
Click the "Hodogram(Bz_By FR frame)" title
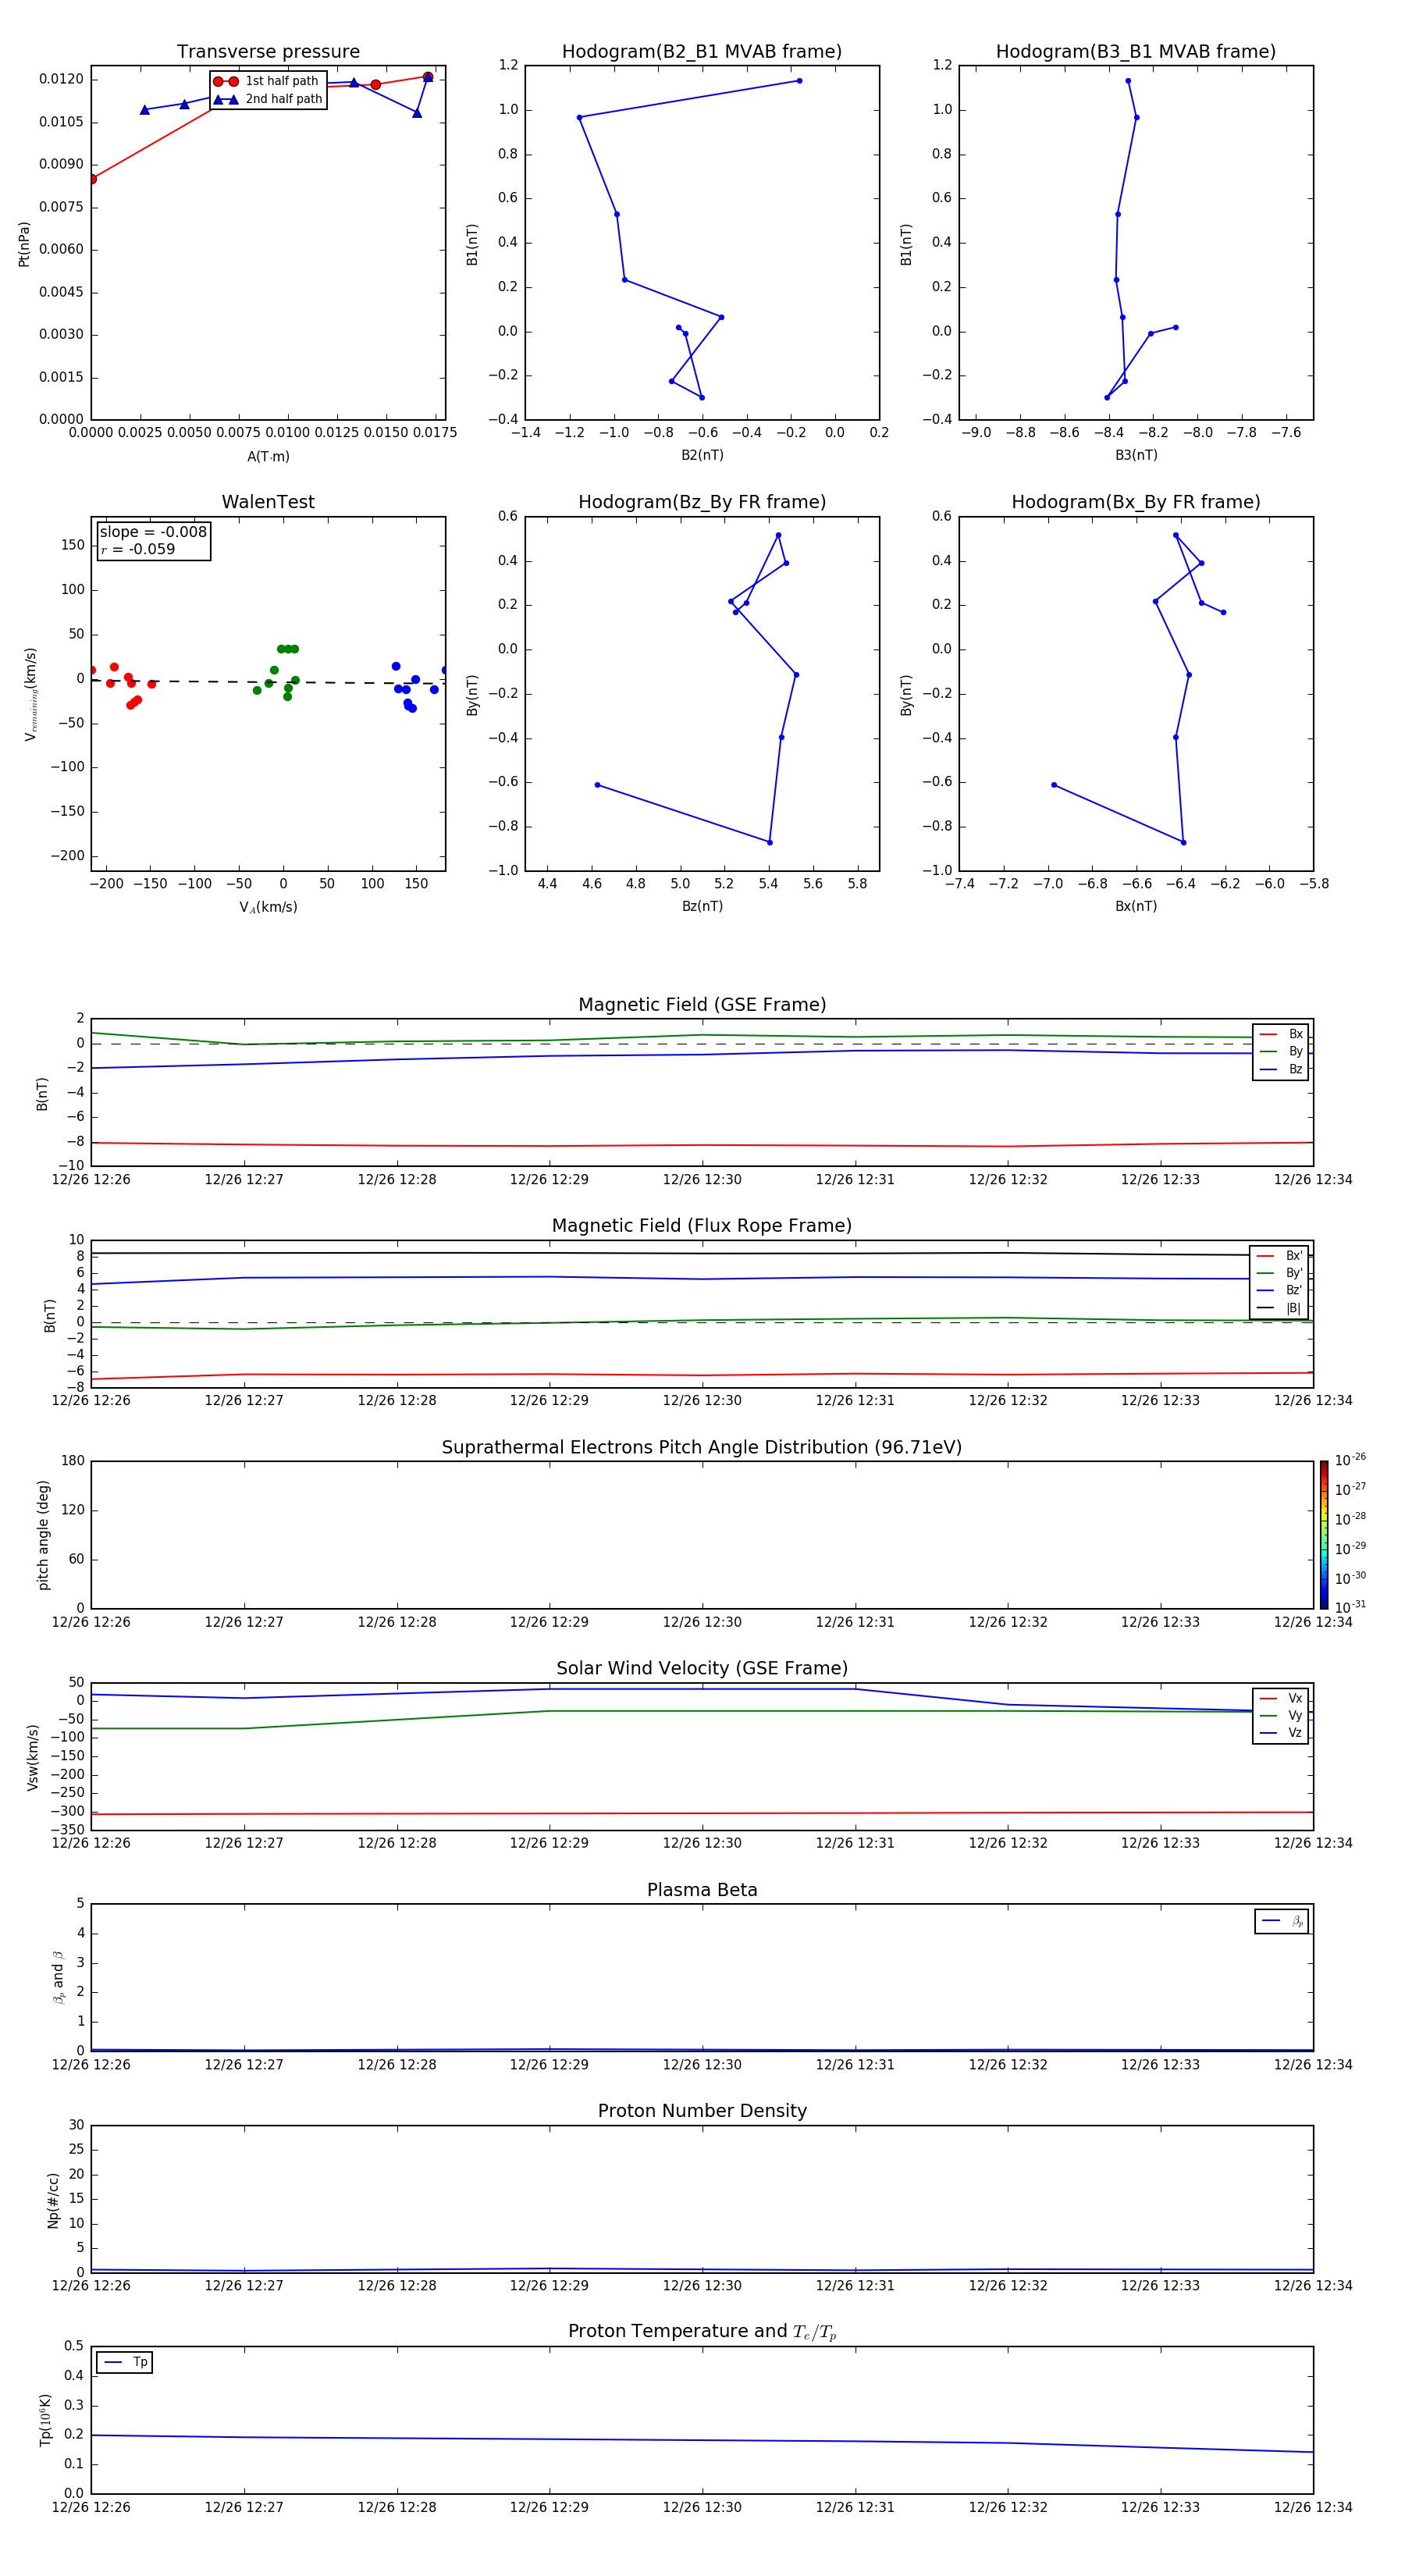pos(702,502)
